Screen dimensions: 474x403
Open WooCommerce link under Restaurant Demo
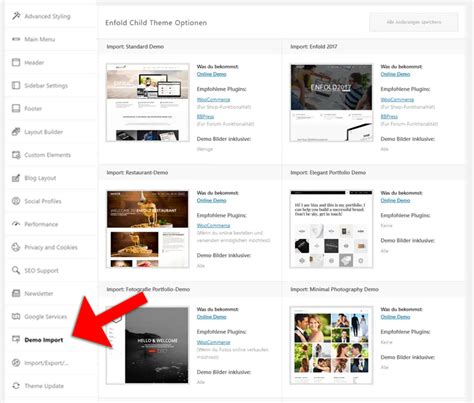pyautogui.click(x=213, y=225)
